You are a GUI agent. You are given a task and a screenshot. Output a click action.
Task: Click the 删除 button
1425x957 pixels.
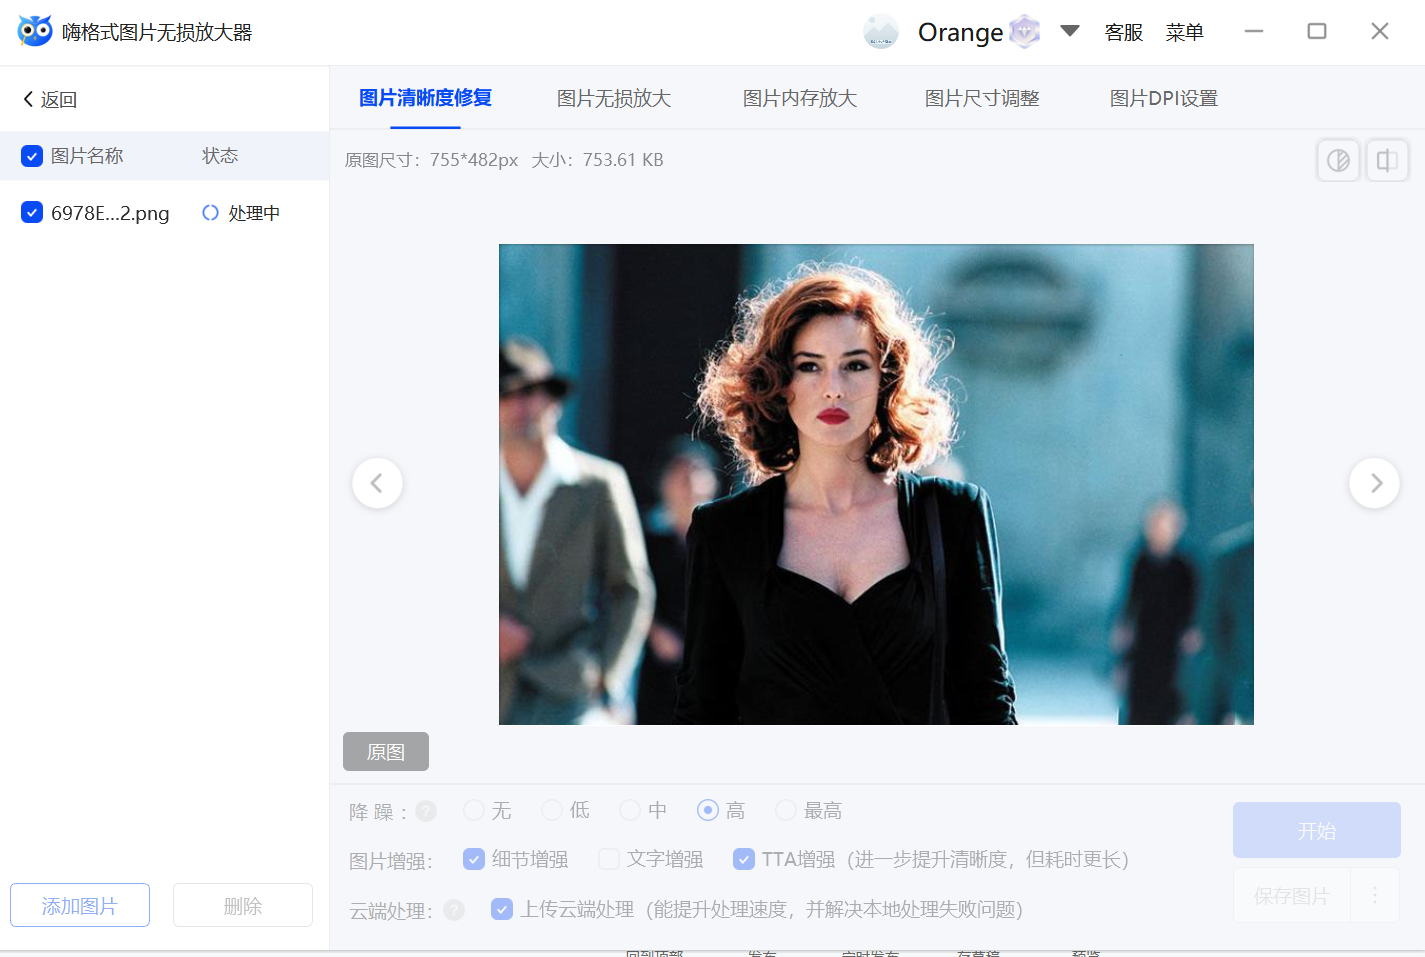pyautogui.click(x=243, y=905)
